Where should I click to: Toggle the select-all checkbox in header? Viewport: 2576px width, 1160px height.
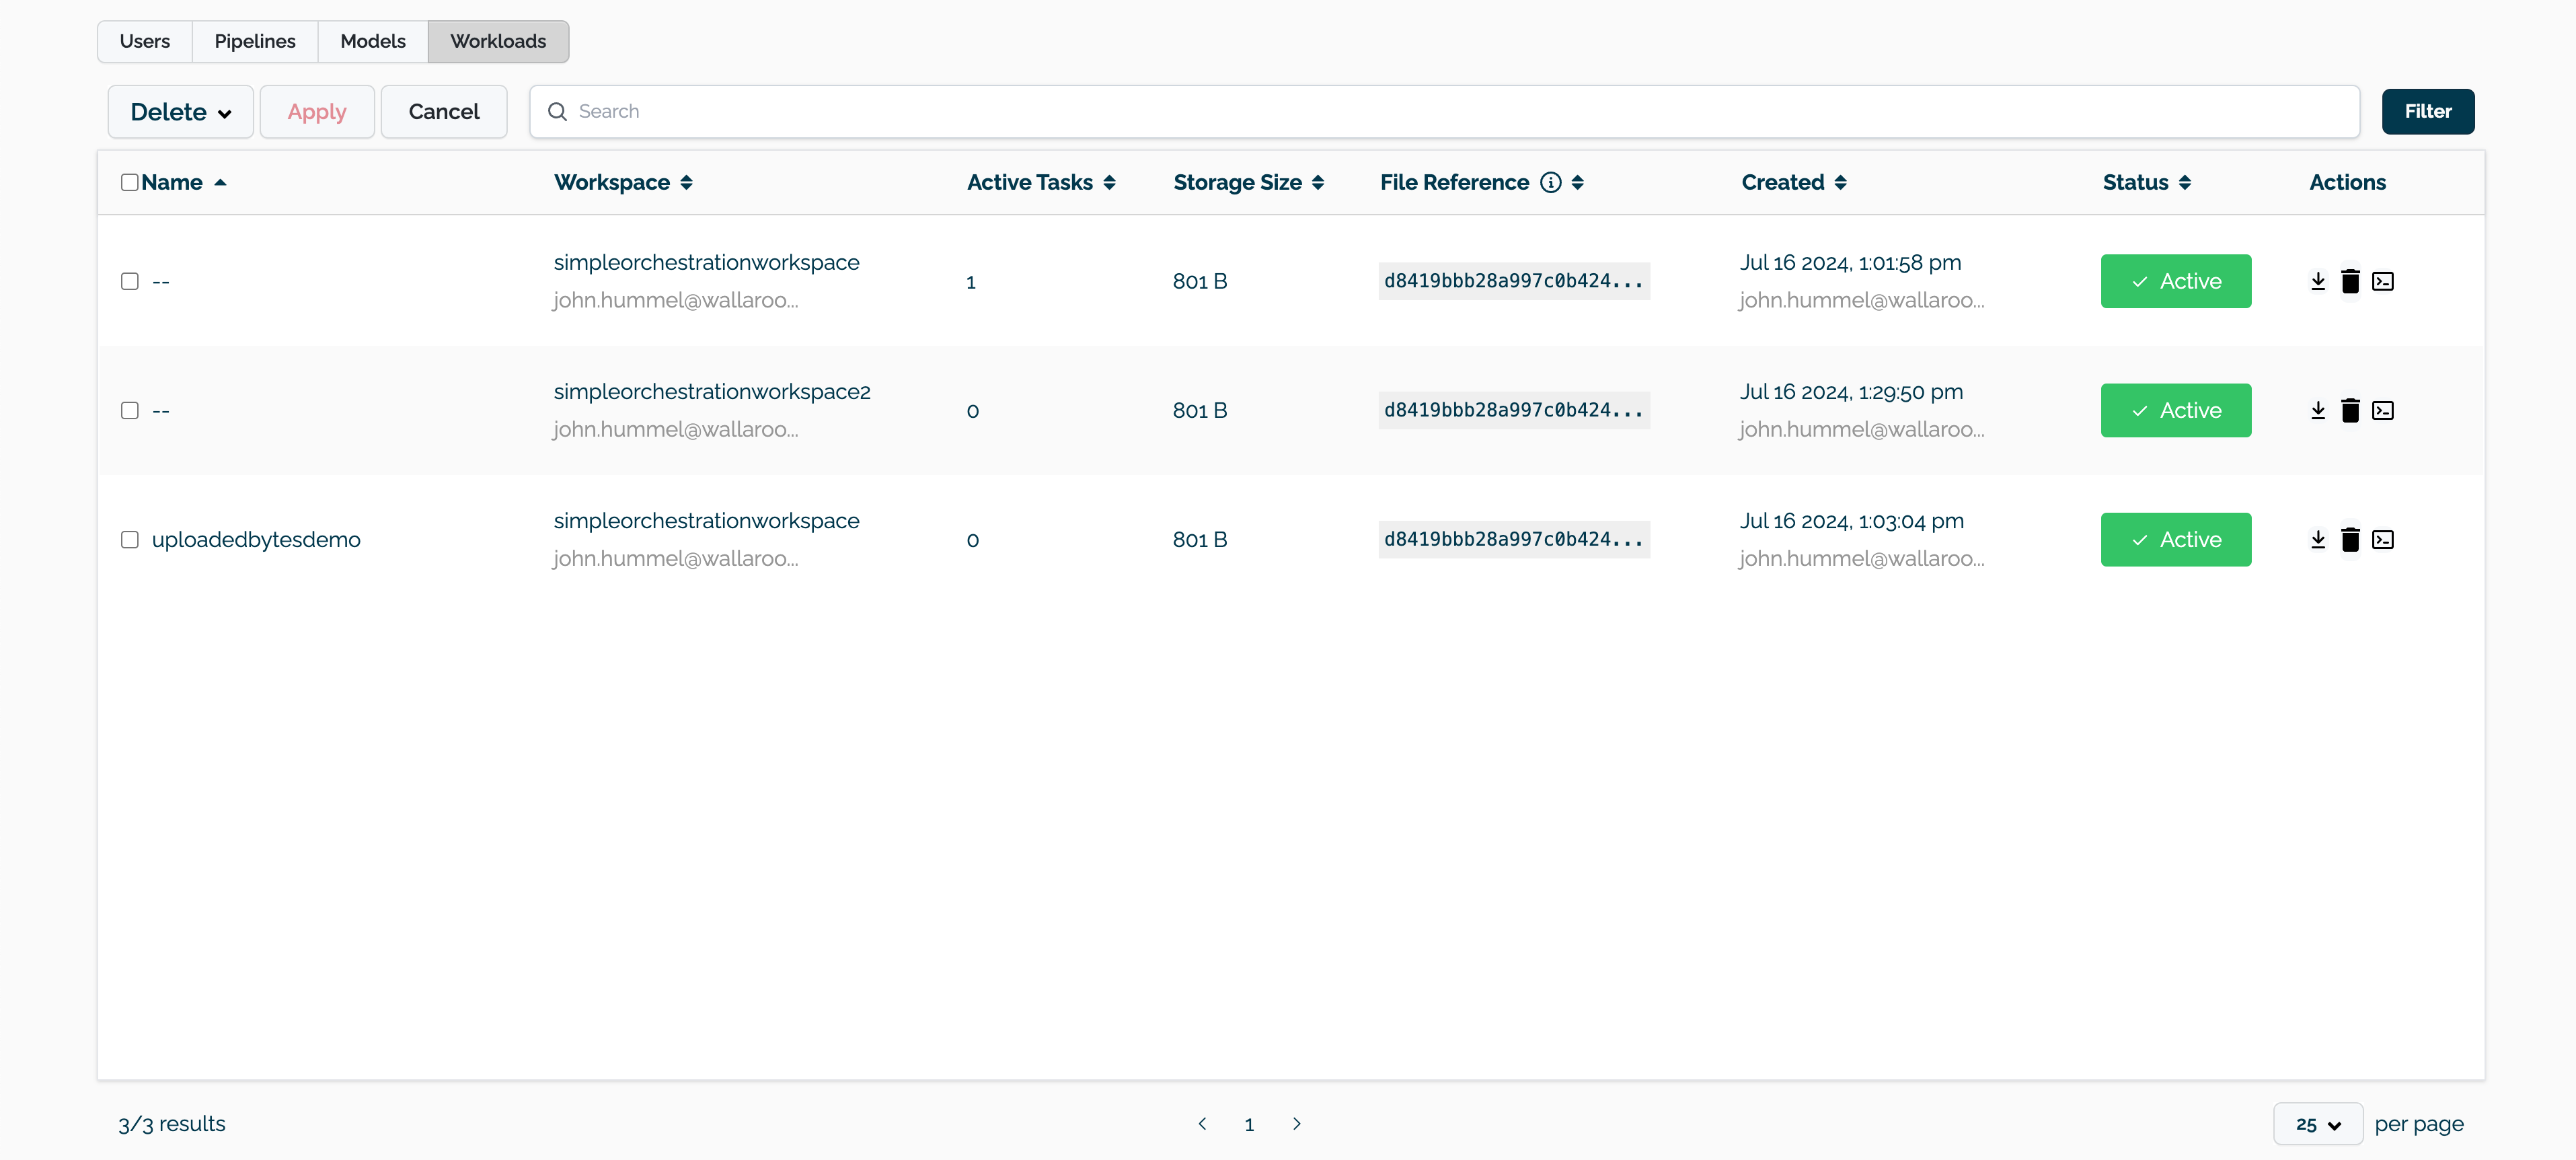129,182
